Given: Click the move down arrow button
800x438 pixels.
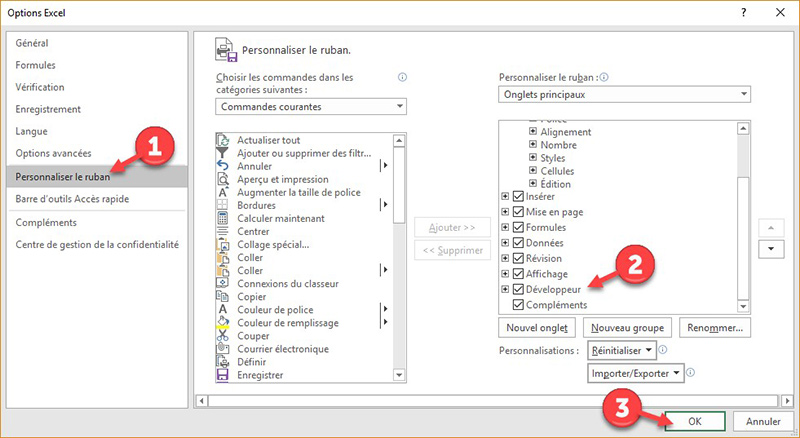Looking at the screenshot, I should point(771,249).
